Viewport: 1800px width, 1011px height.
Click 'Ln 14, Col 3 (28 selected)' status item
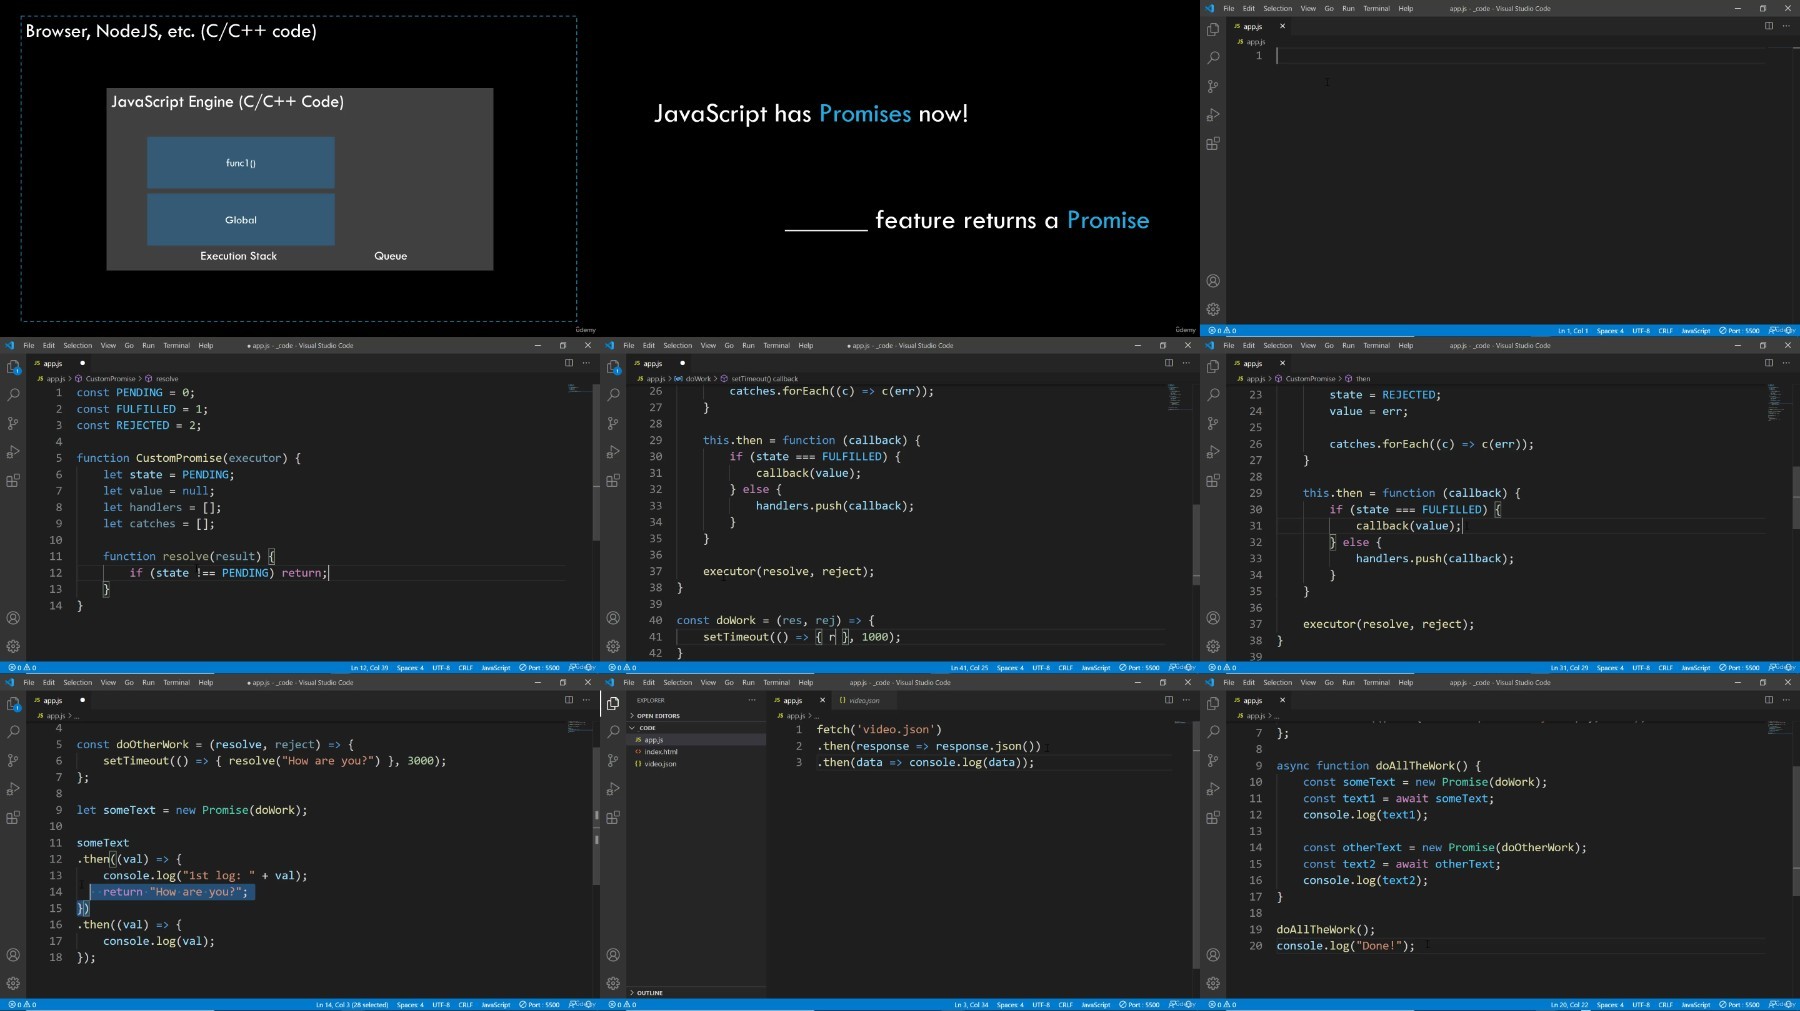pos(352,1004)
